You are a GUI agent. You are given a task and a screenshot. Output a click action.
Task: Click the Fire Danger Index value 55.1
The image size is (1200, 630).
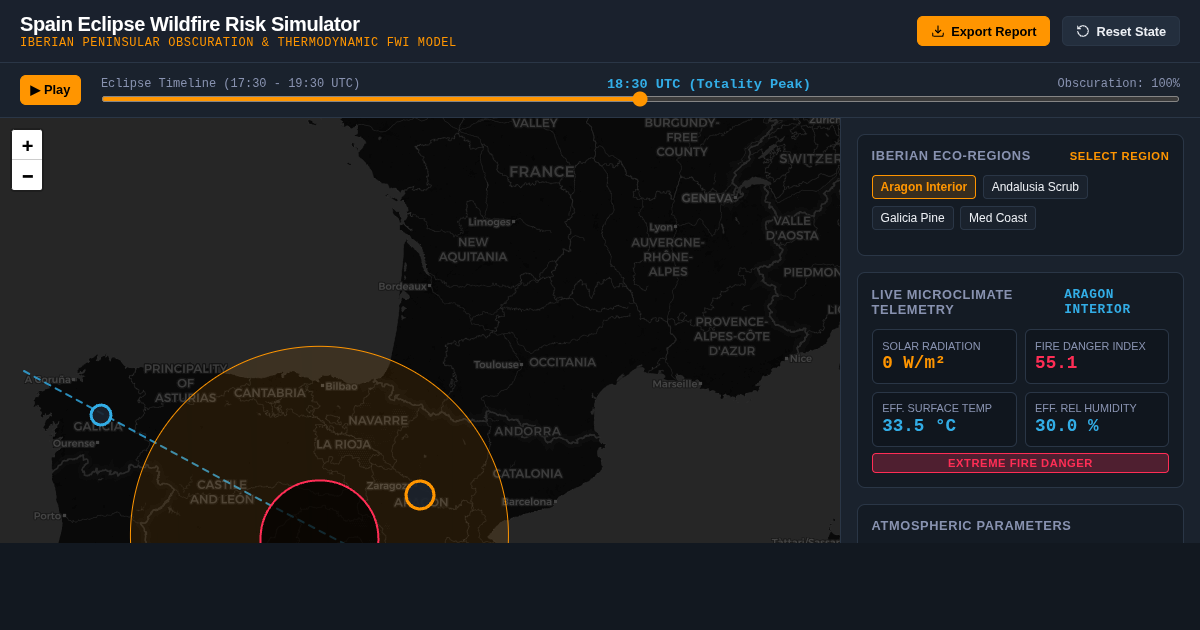(x=1056, y=363)
